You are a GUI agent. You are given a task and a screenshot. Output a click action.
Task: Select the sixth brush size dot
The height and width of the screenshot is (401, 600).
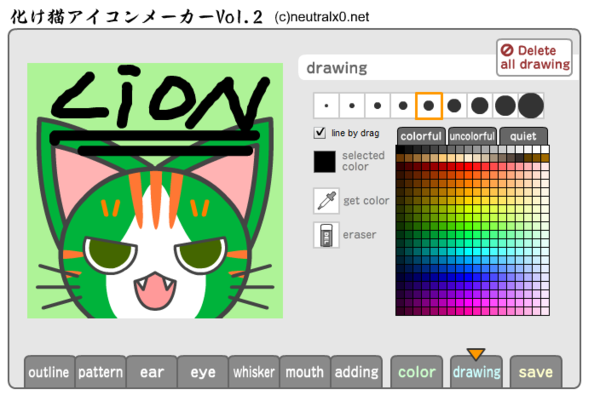(454, 106)
